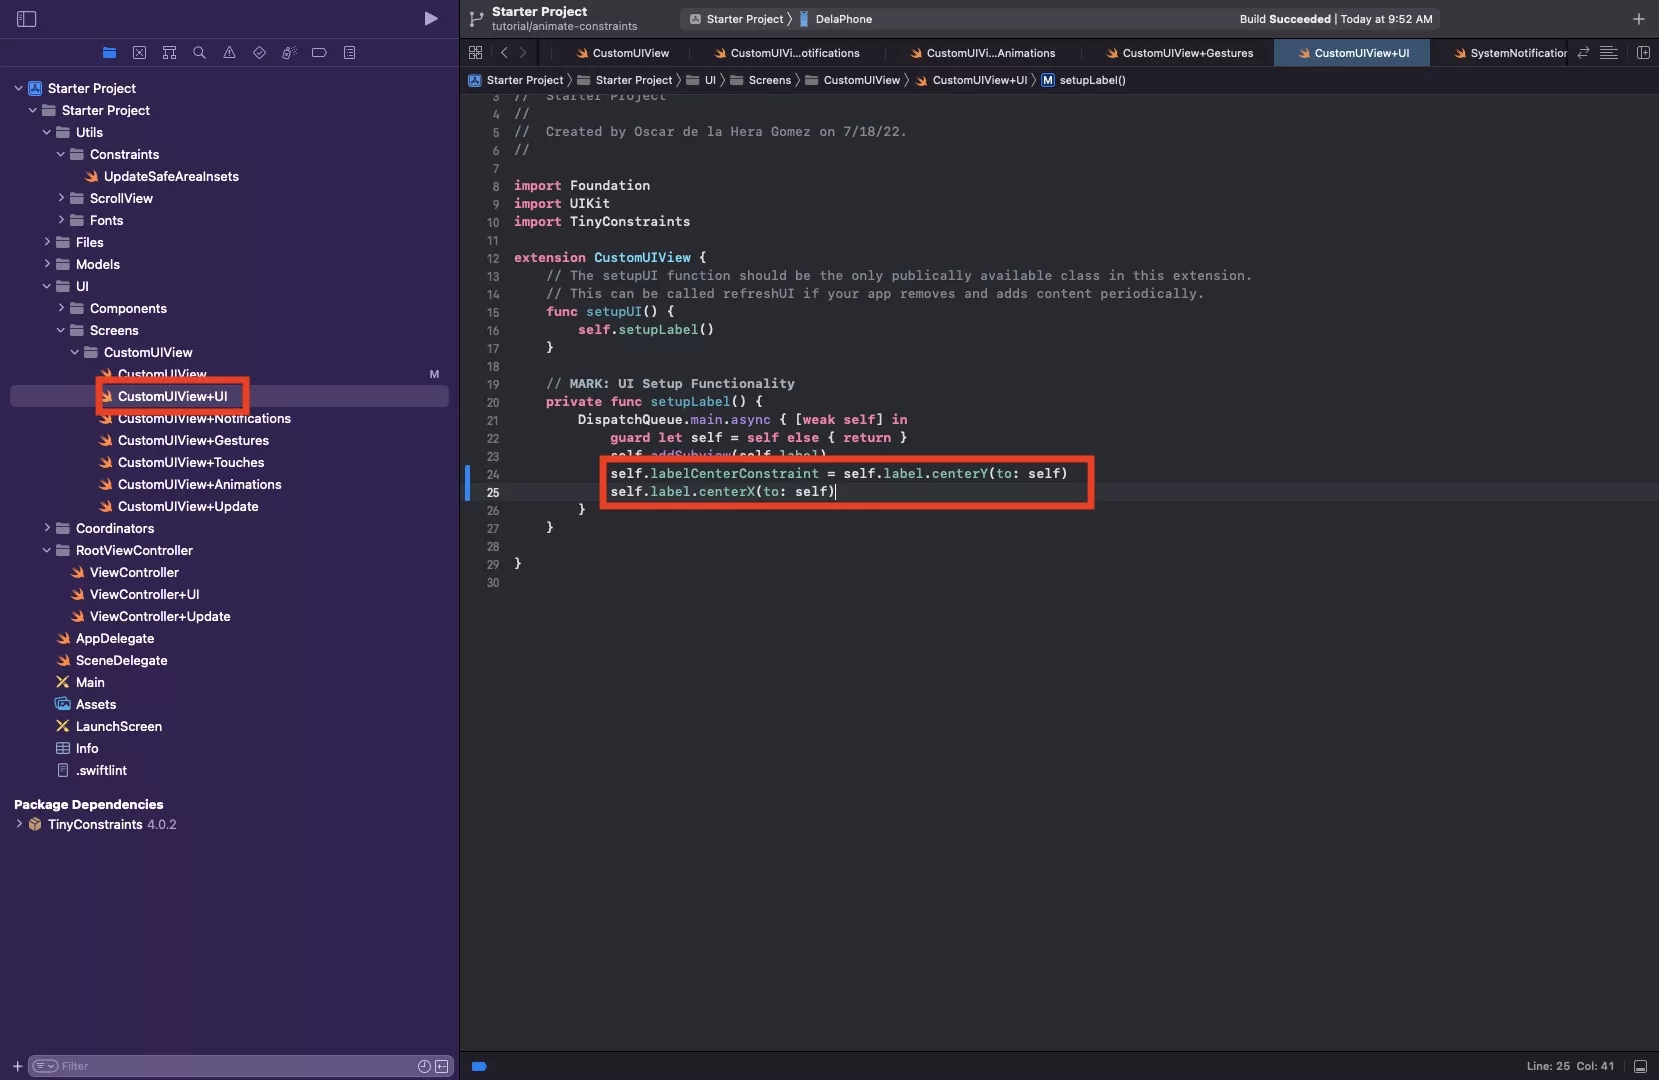Click the Build Succeeded status text

point(1285,19)
